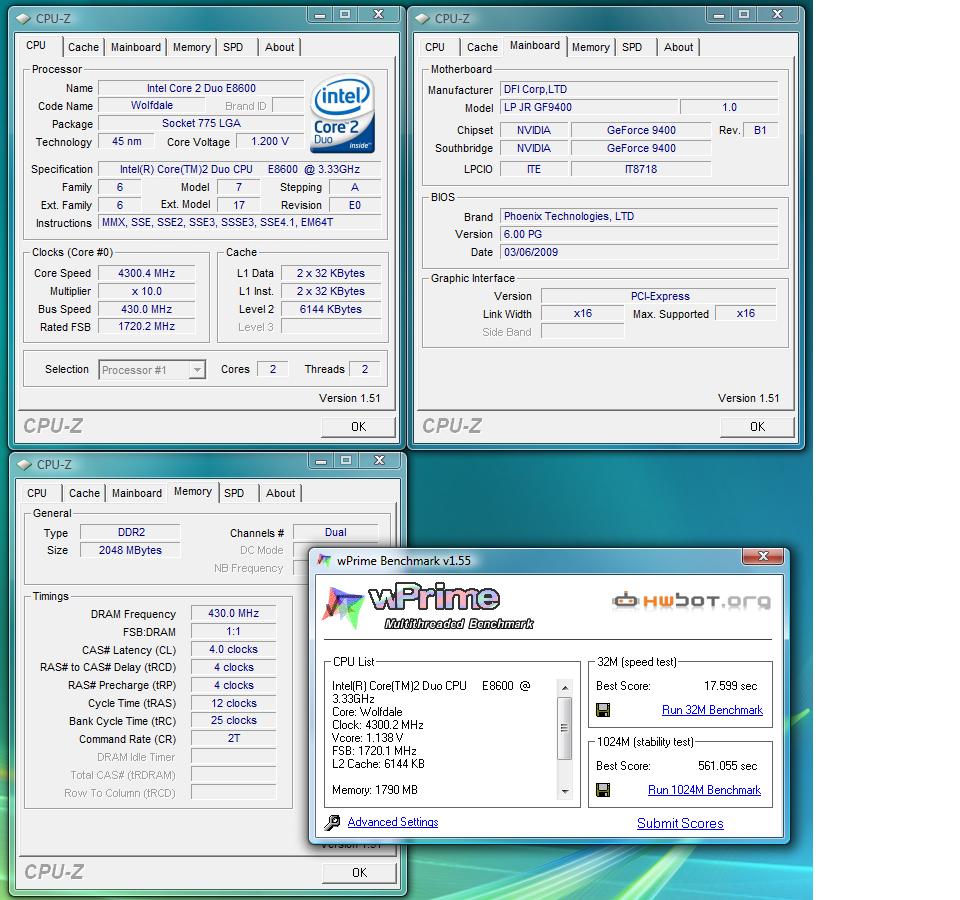960x900 pixels.
Task: Switch to Cache tab in CPU-Z CPU window
Action: point(83,47)
